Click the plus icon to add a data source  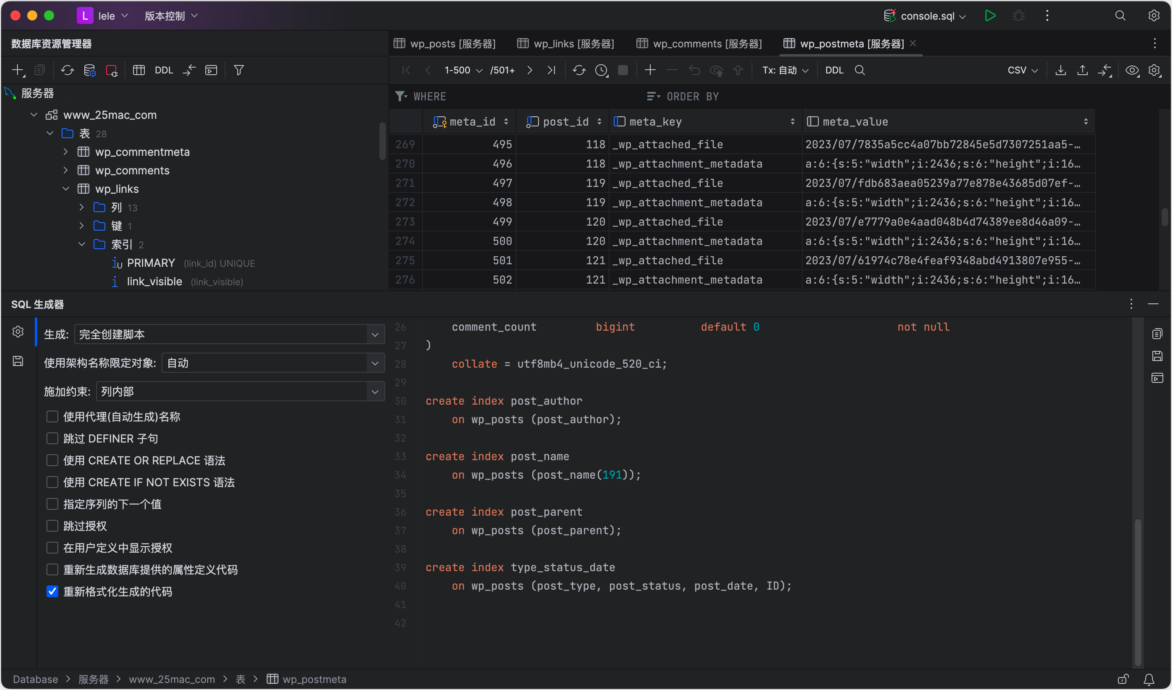point(18,70)
